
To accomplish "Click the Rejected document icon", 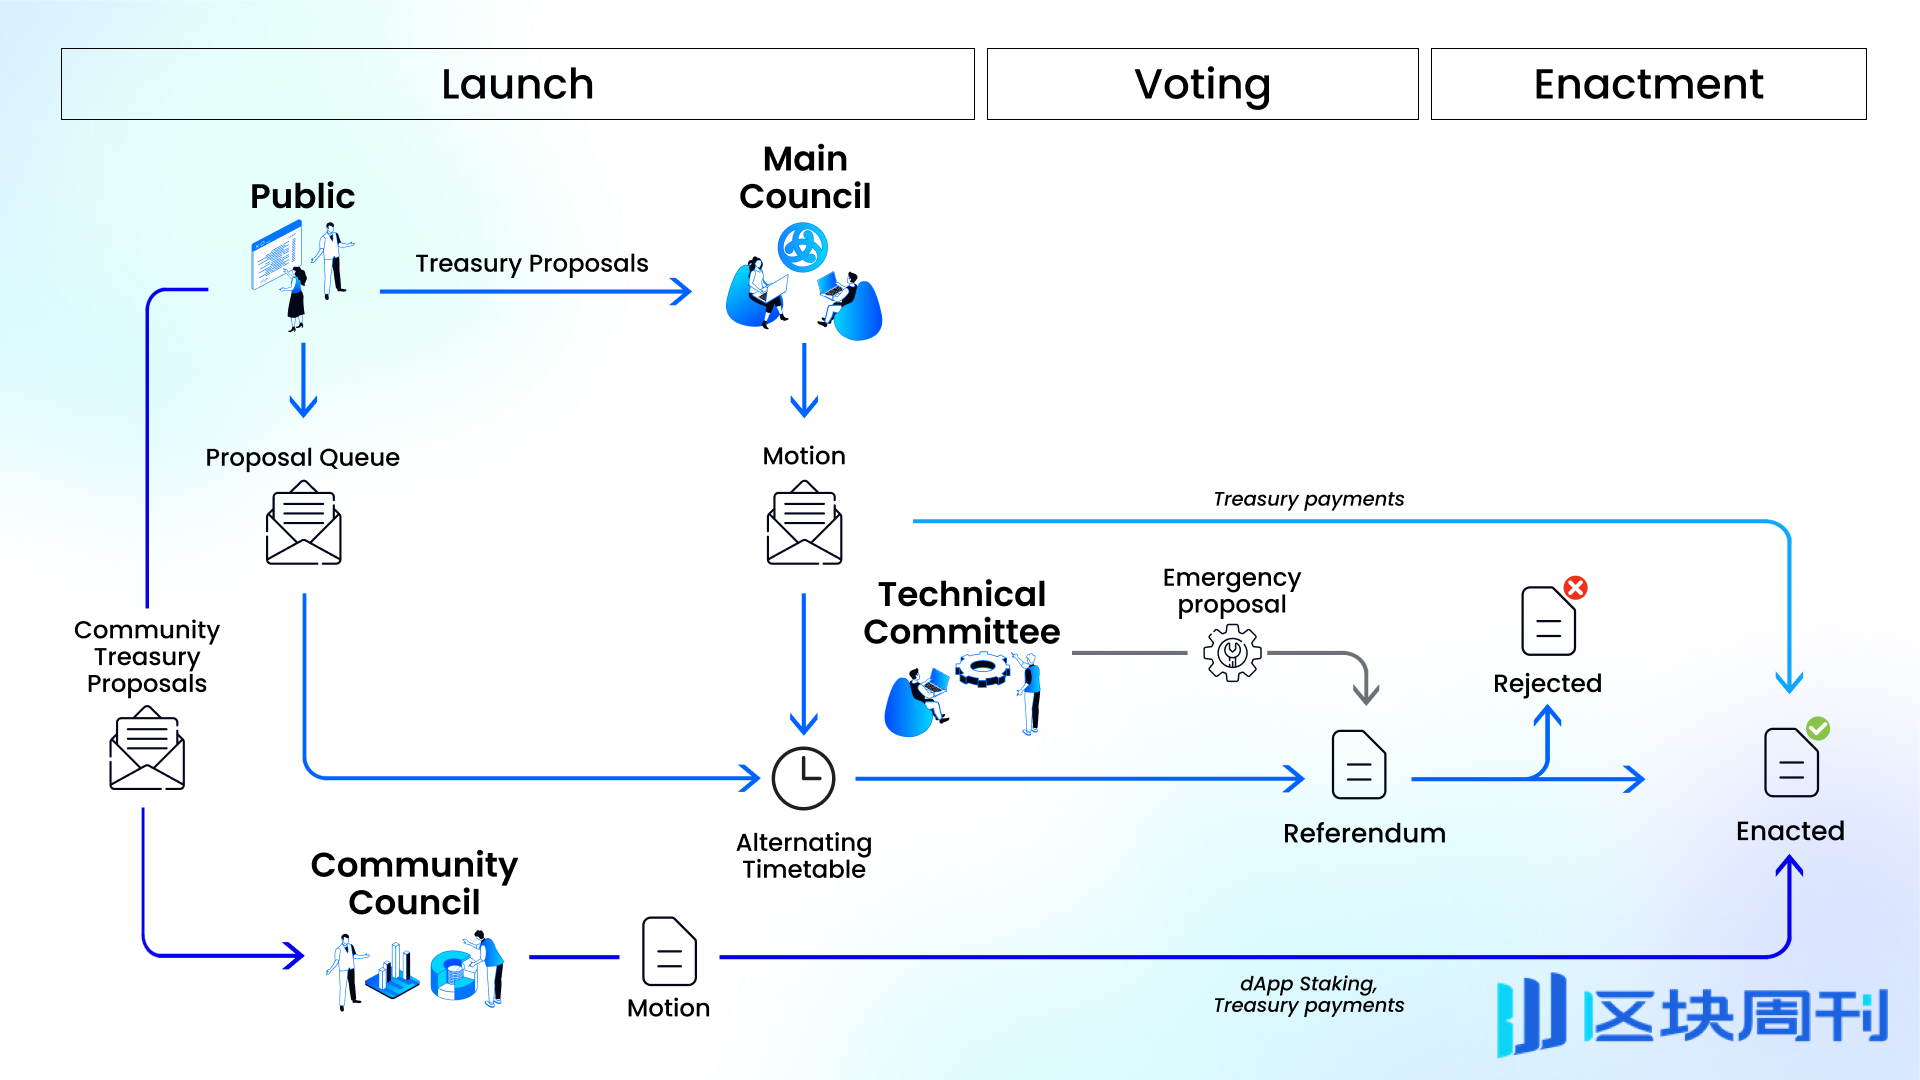I will click(1545, 621).
